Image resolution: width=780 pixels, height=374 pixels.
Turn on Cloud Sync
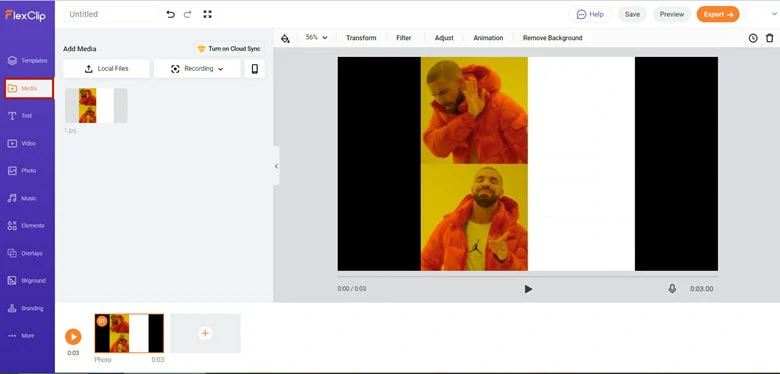pyautogui.click(x=229, y=49)
